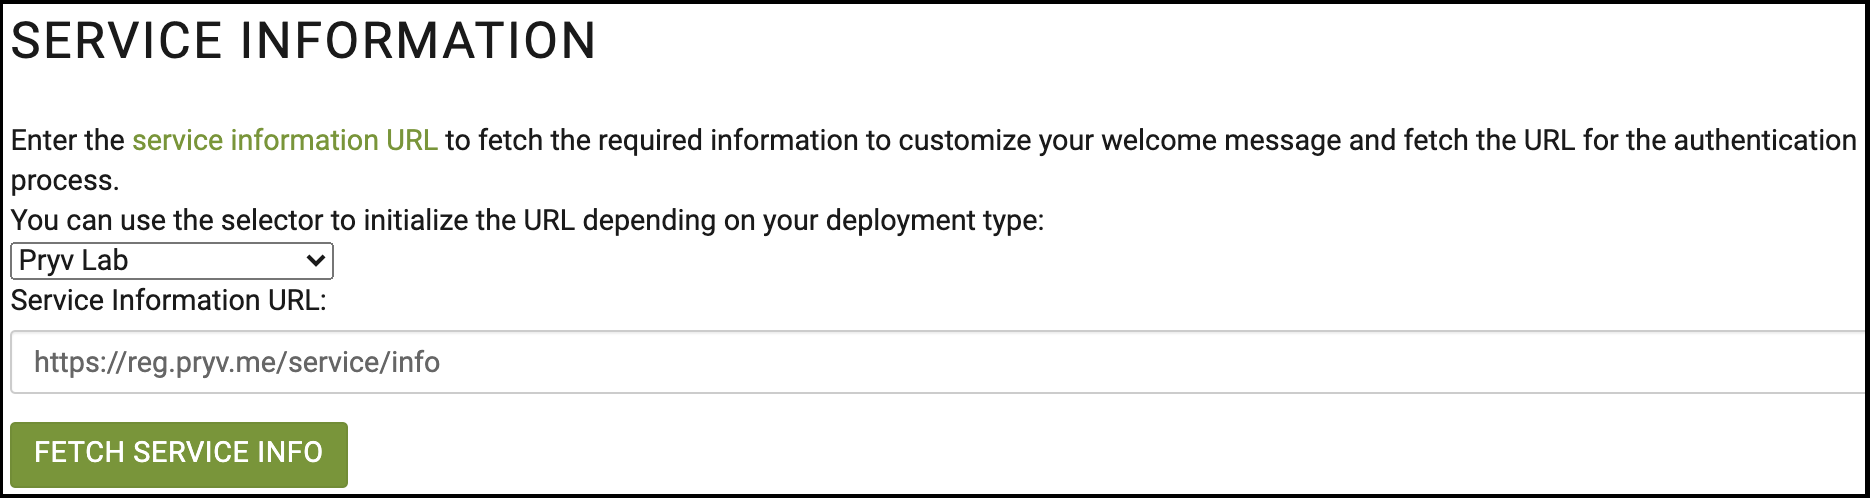The width and height of the screenshot is (1870, 498).
Task: Click the reg.pryv.me URL text in the field
Action: 237,362
